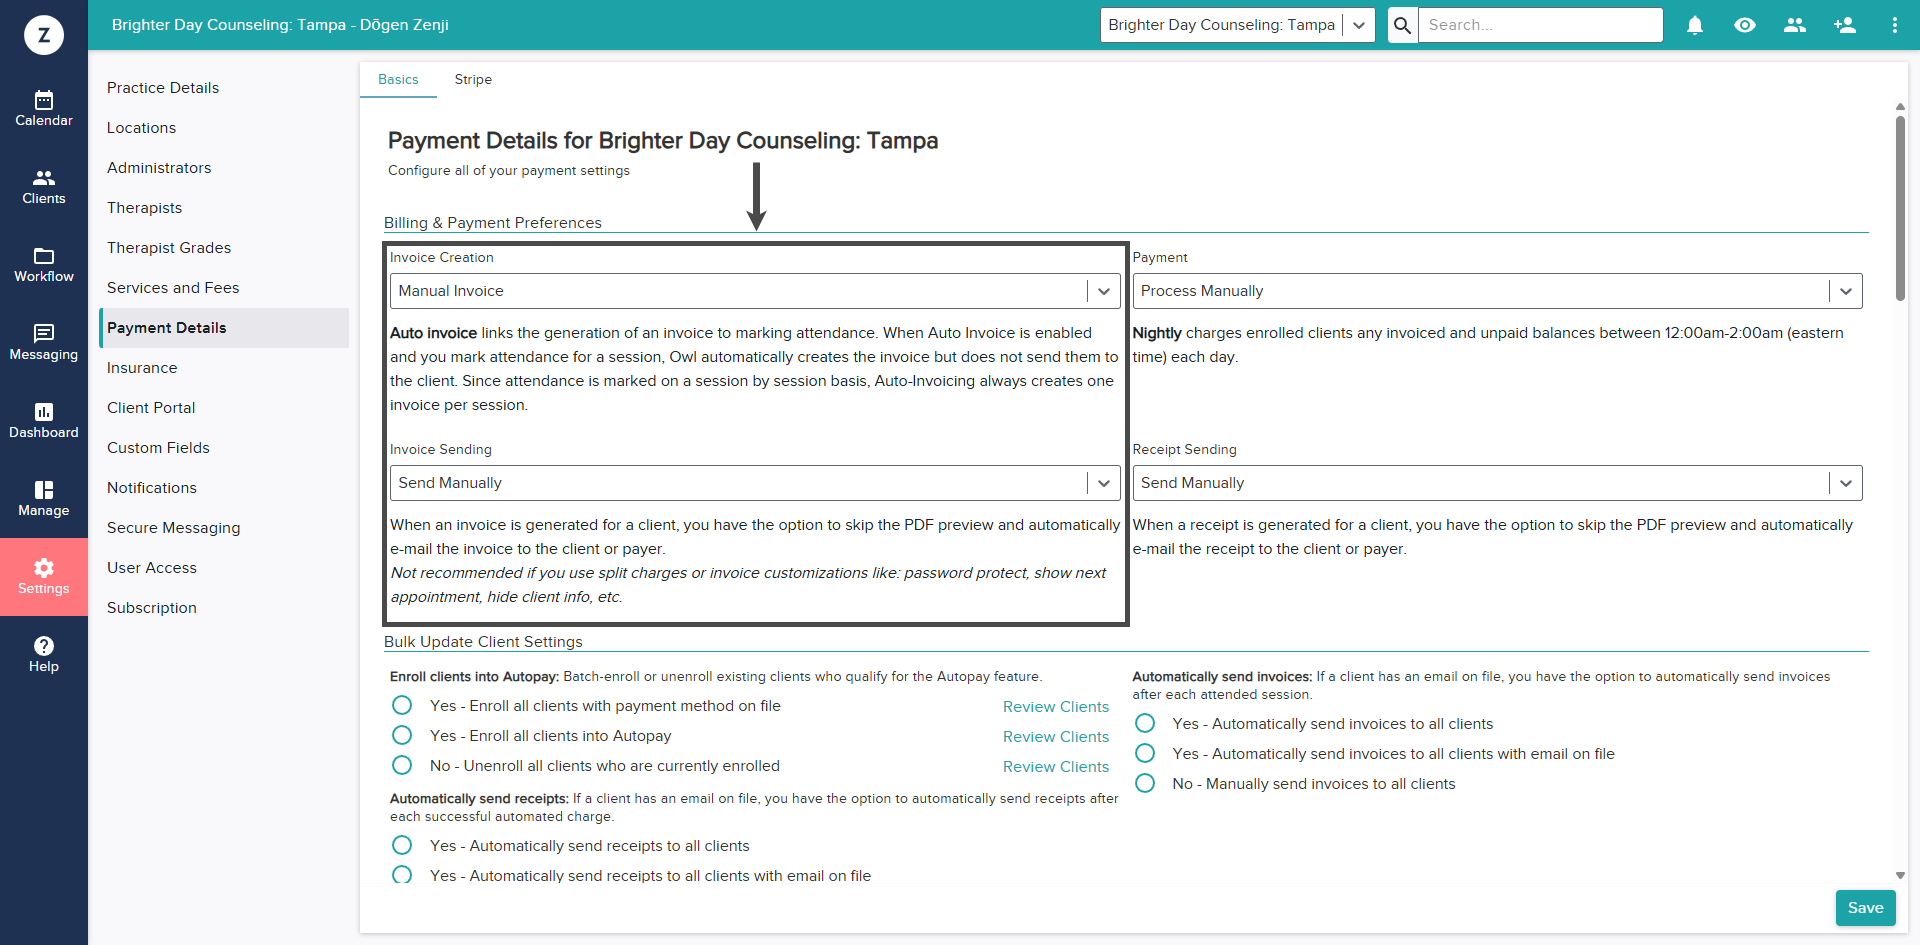Screen dimensions: 1920x945
Task: Open the Calendar icon in sidebar
Action: 44,100
